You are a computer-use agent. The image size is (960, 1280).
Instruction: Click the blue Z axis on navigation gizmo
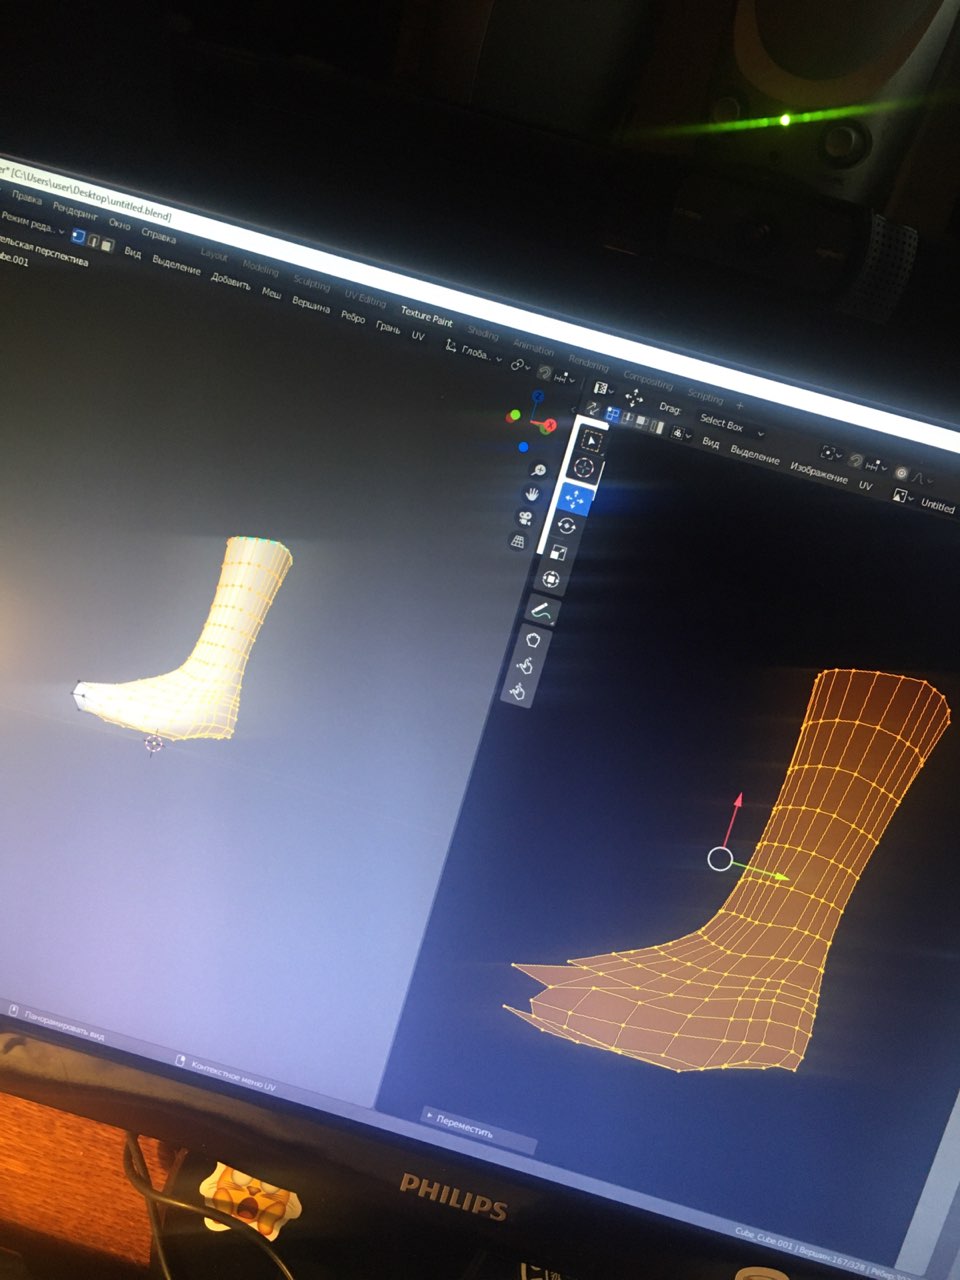(x=537, y=396)
